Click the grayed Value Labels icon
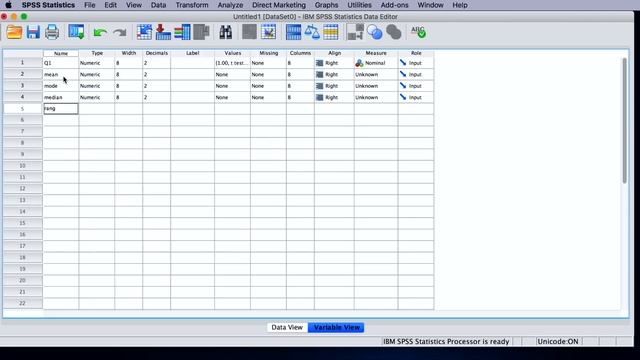 [x=355, y=32]
